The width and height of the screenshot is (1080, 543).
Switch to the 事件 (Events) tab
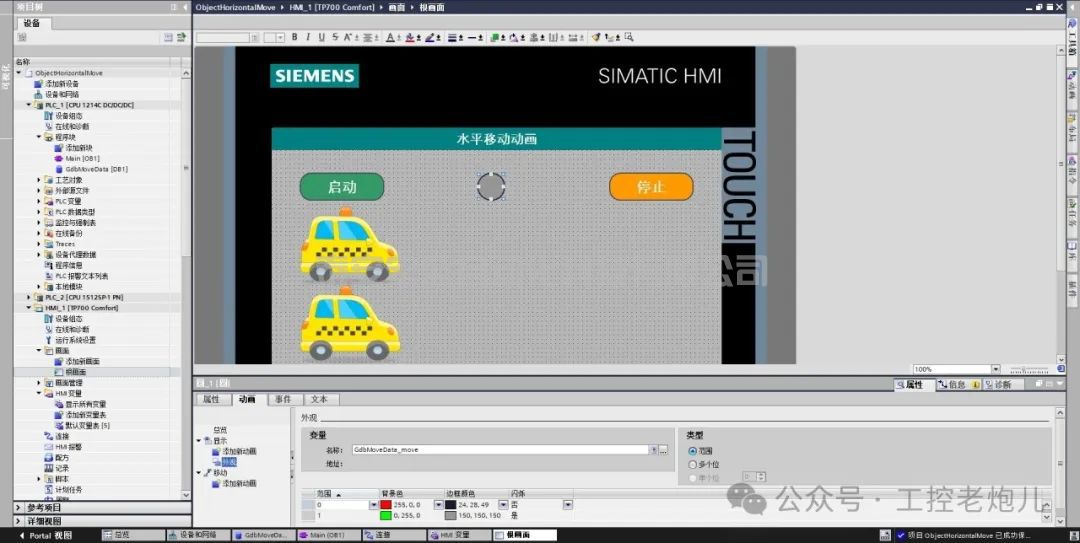tap(283, 399)
